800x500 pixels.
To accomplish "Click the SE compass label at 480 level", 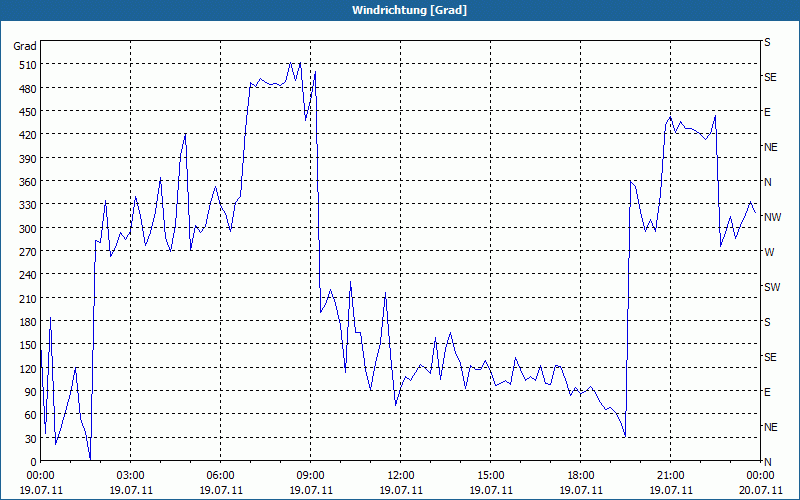I will (770, 77).
